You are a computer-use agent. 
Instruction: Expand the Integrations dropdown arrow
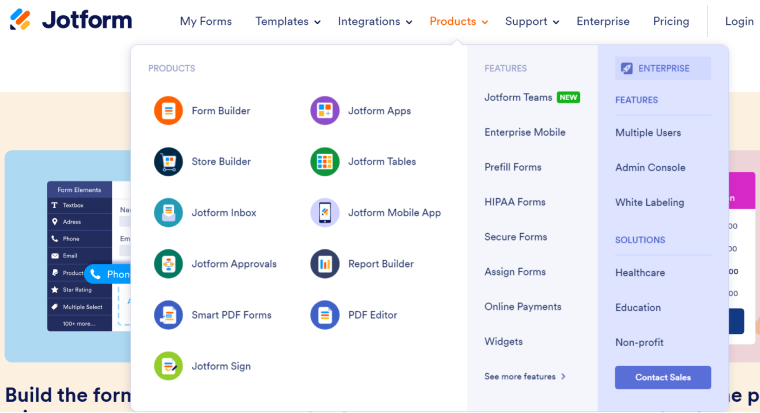tap(409, 22)
